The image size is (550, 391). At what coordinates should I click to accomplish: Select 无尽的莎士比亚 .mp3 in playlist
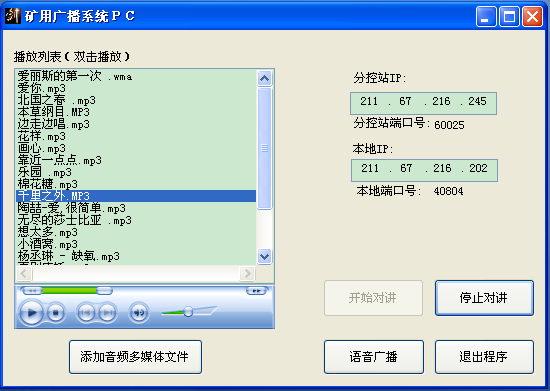point(136,220)
